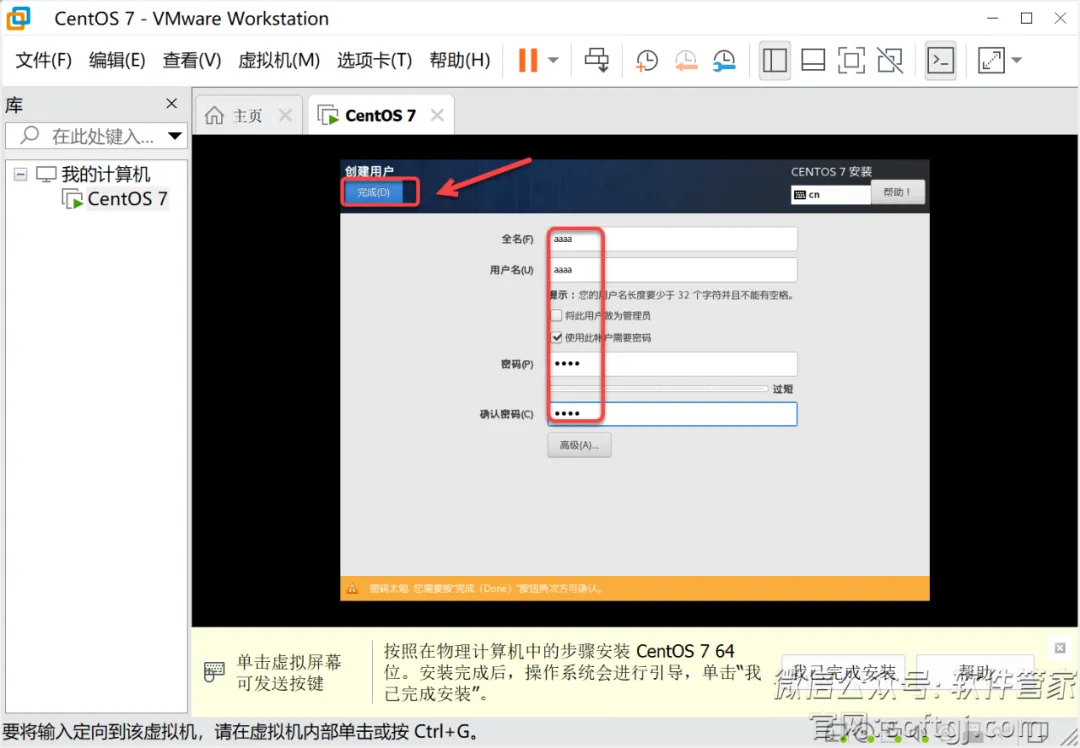Image resolution: width=1080 pixels, height=748 pixels.
Task: Take a snapshot with the clock-plus icon
Action: click(646, 61)
